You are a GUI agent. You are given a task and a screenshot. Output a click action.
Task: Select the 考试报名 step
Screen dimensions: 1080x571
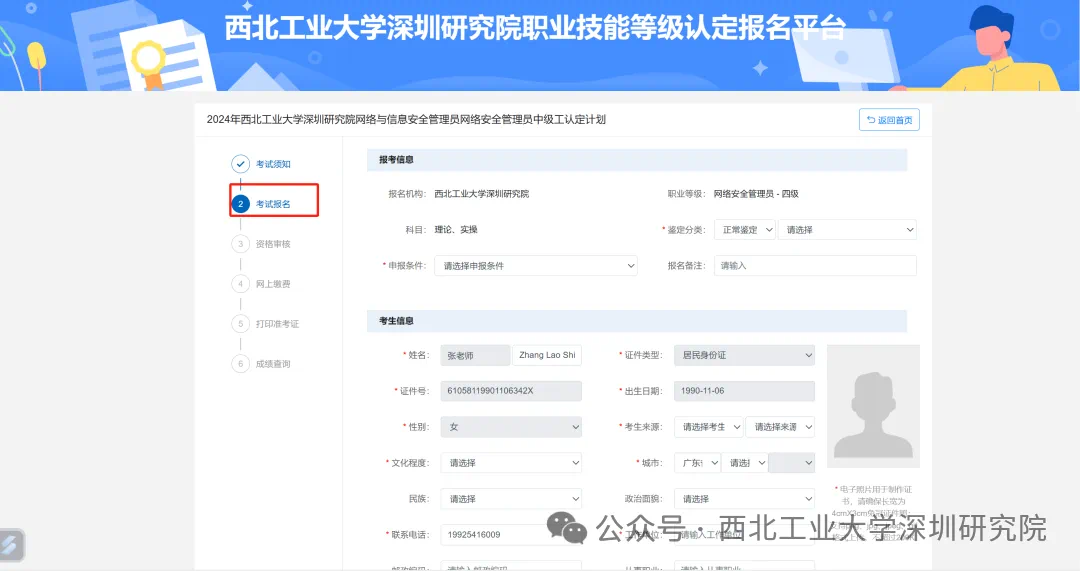click(x=273, y=204)
